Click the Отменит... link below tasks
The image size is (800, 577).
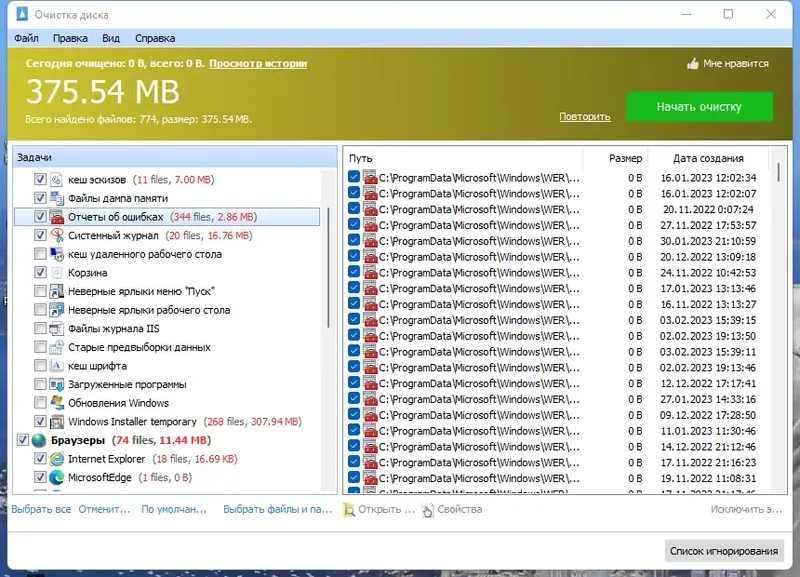(105, 509)
